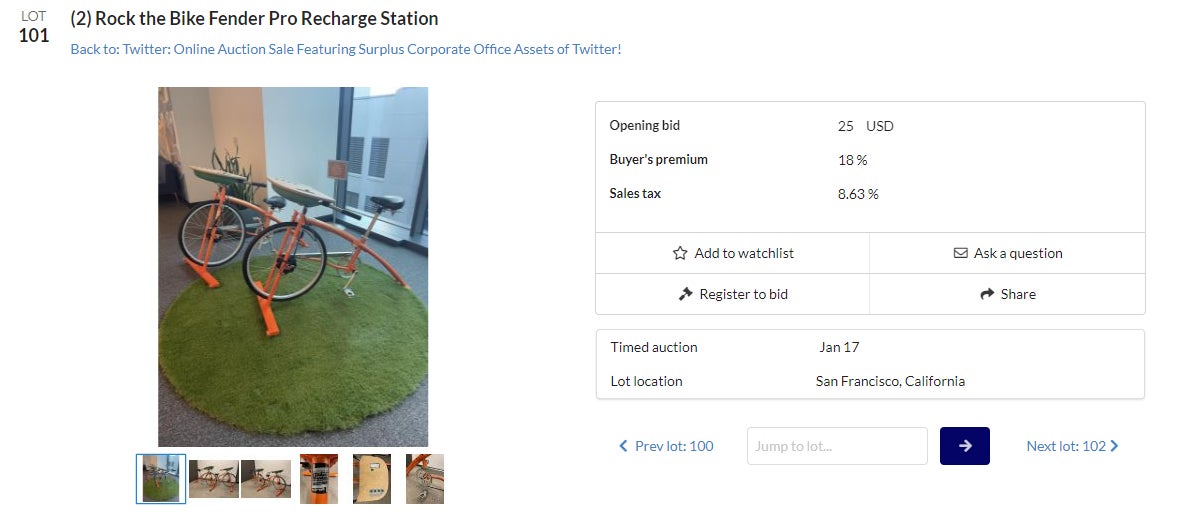Click the San Francisco, California location text
The height and width of the screenshot is (528, 1180).
890,381
